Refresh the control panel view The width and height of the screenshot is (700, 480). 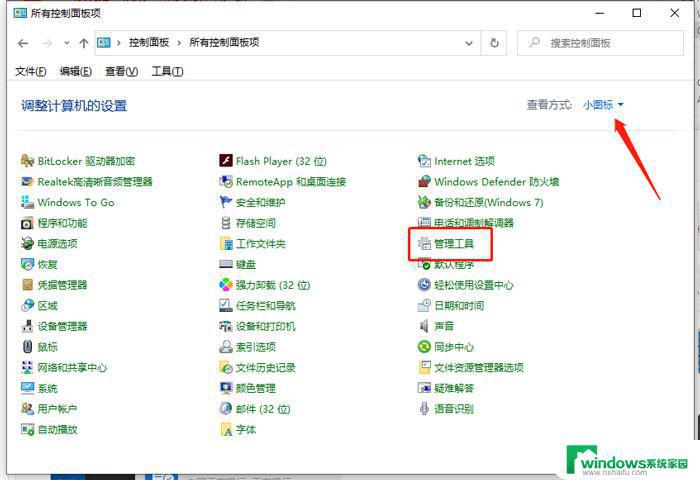(494, 43)
